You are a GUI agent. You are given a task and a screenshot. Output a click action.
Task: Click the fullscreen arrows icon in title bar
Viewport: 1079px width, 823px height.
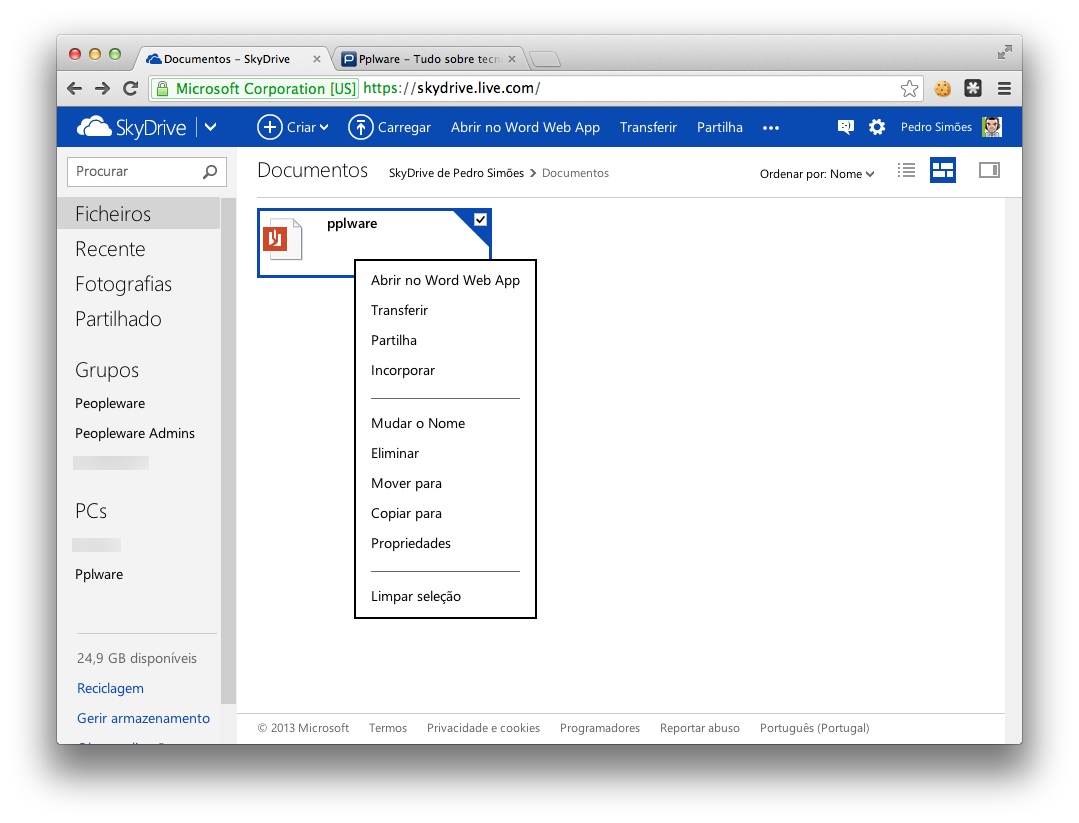pyautogui.click(x=1005, y=52)
